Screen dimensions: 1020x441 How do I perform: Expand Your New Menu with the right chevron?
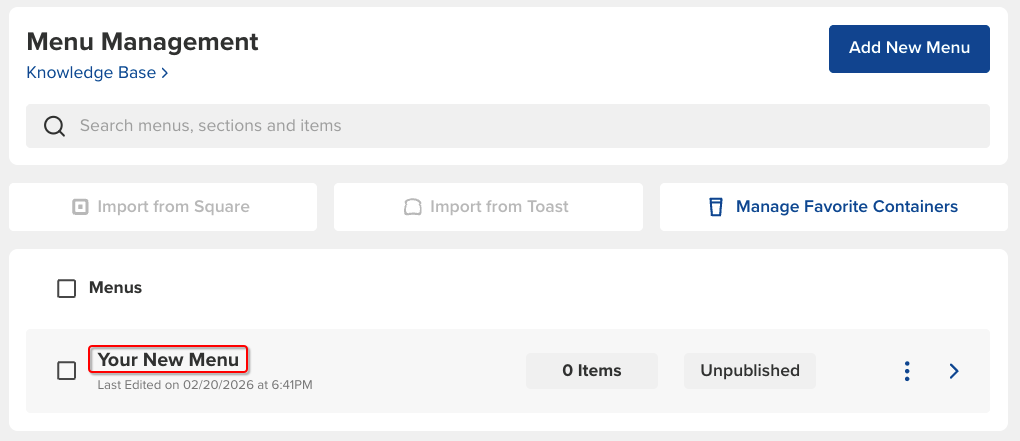pos(954,371)
